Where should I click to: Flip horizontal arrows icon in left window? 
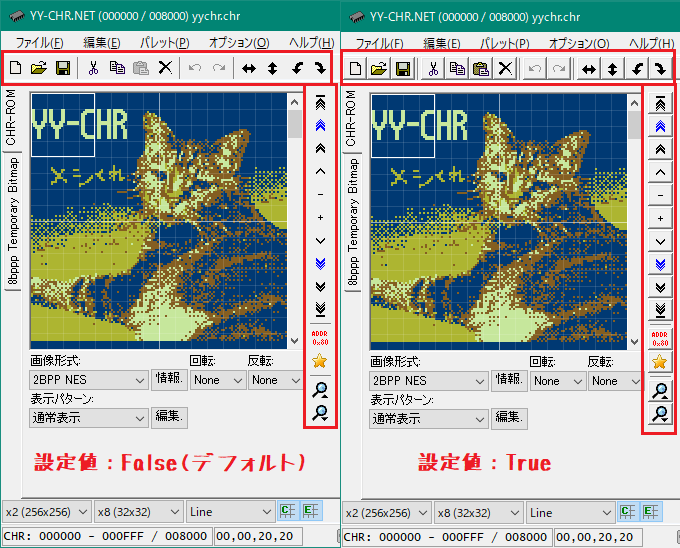click(x=249, y=68)
